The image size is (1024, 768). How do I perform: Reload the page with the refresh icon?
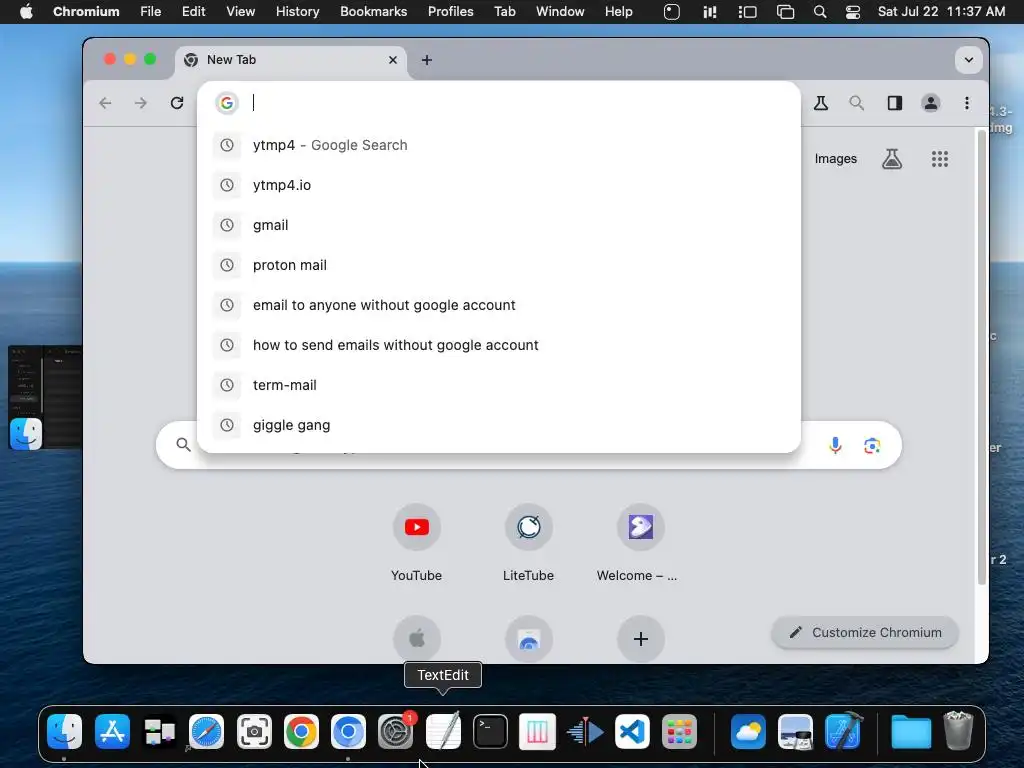pos(177,103)
